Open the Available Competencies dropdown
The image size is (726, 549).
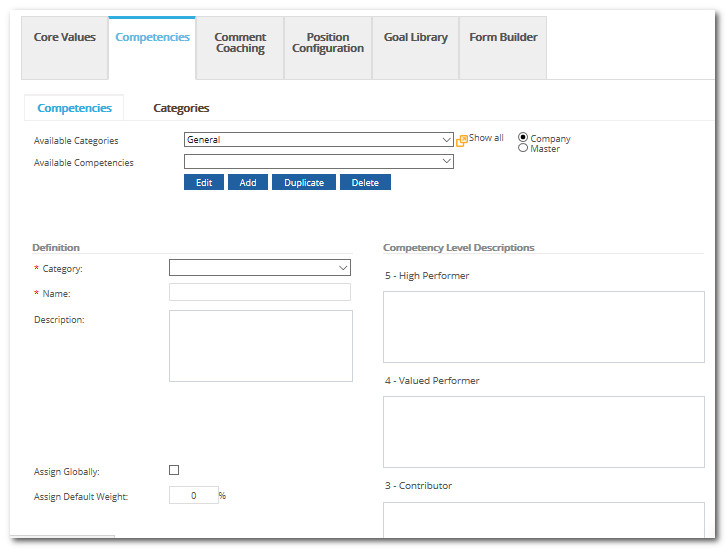pyautogui.click(x=319, y=161)
